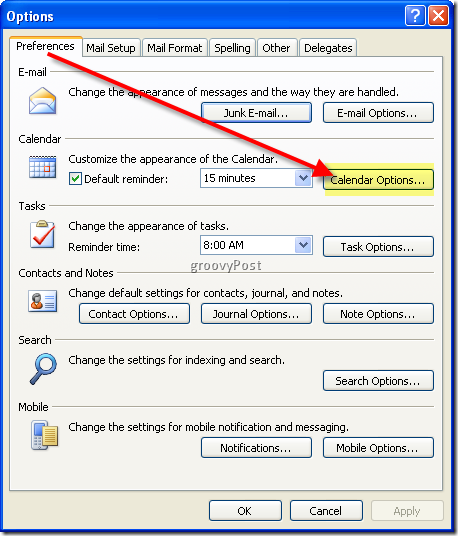
Task: Expand the 15 minutes reminder dropdown
Action: coord(303,178)
